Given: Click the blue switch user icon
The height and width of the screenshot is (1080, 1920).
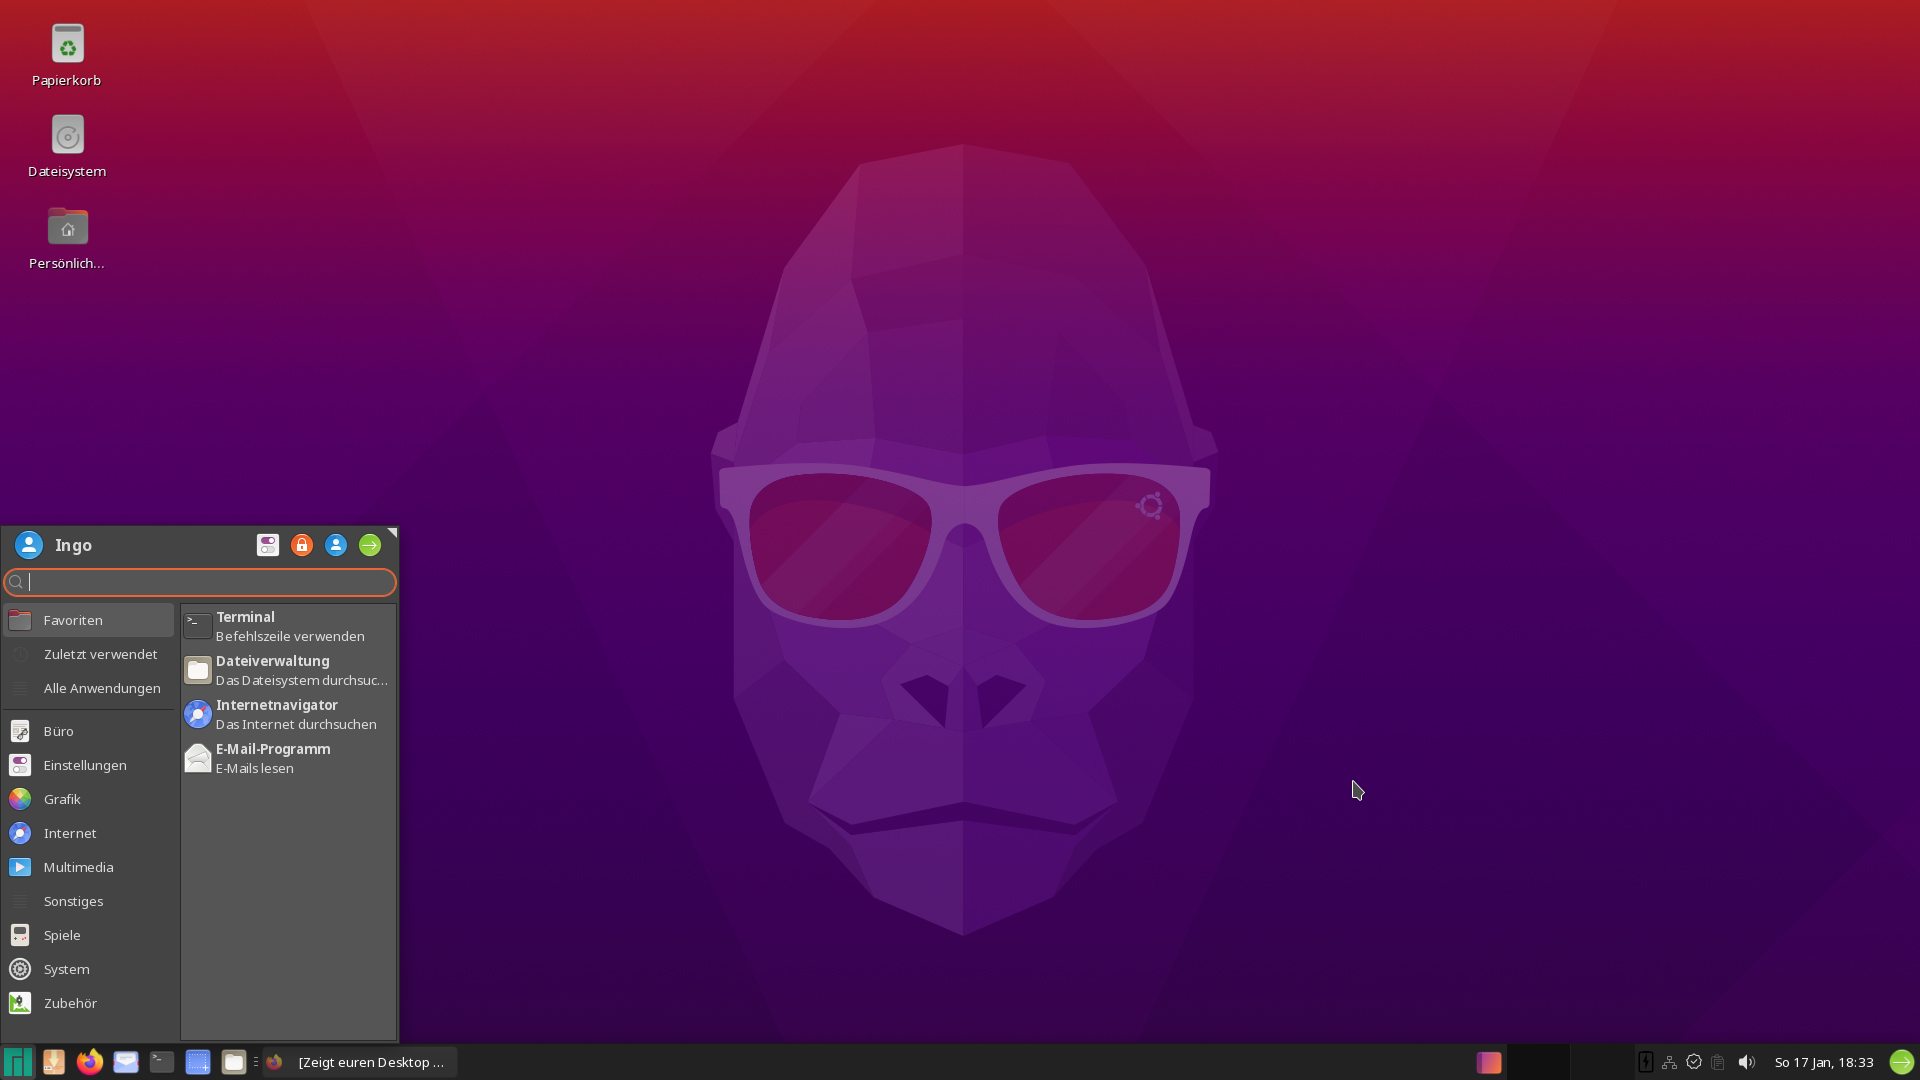Looking at the screenshot, I should coord(336,545).
